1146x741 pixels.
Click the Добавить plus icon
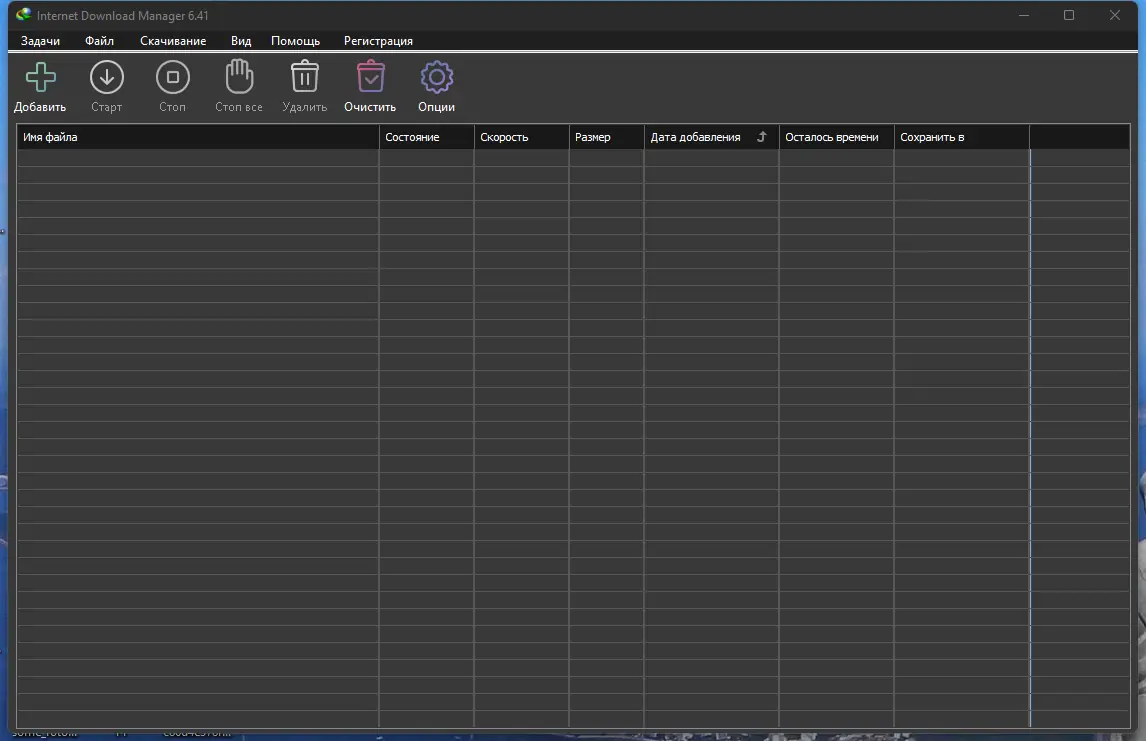40,77
